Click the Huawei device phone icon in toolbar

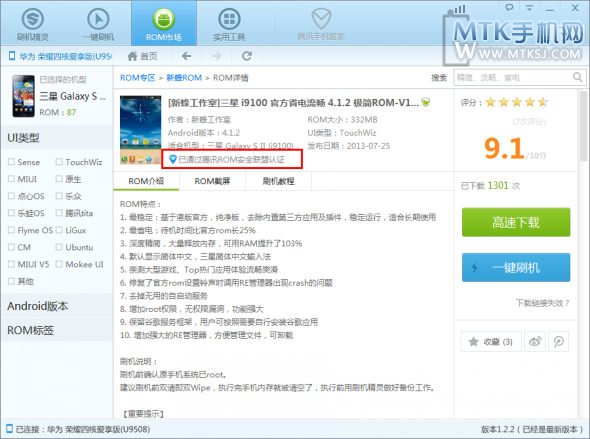tap(12, 56)
